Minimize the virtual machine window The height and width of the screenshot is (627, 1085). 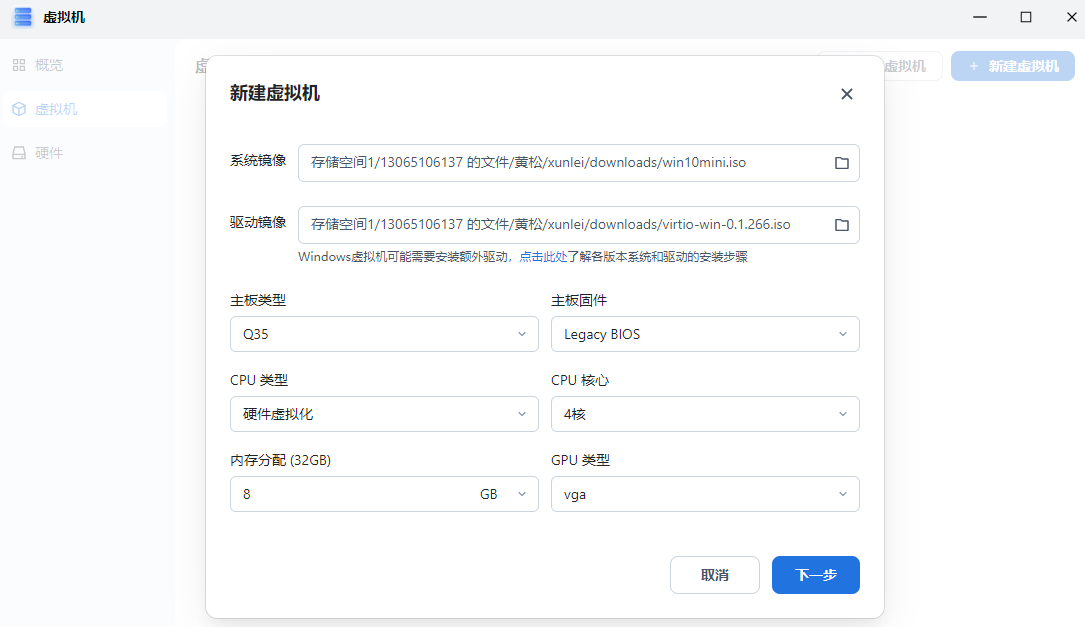tap(980, 17)
